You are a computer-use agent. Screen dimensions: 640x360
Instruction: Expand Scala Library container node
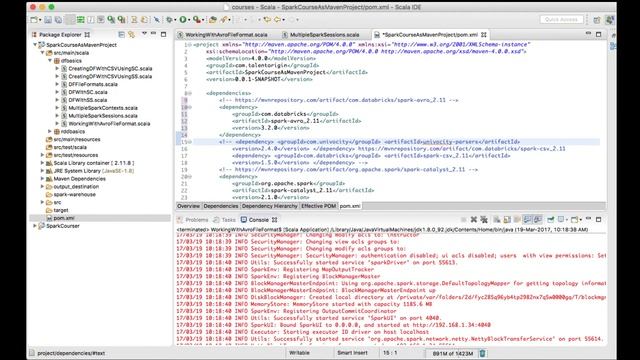coord(42,163)
